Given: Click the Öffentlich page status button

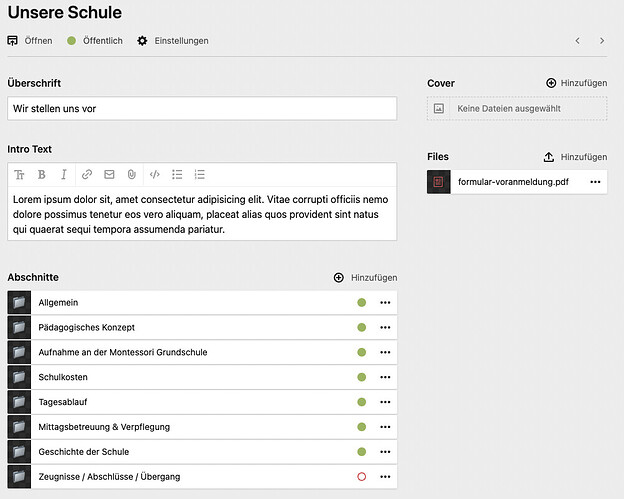Looking at the screenshot, I should pyautogui.click(x=95, y=41).
